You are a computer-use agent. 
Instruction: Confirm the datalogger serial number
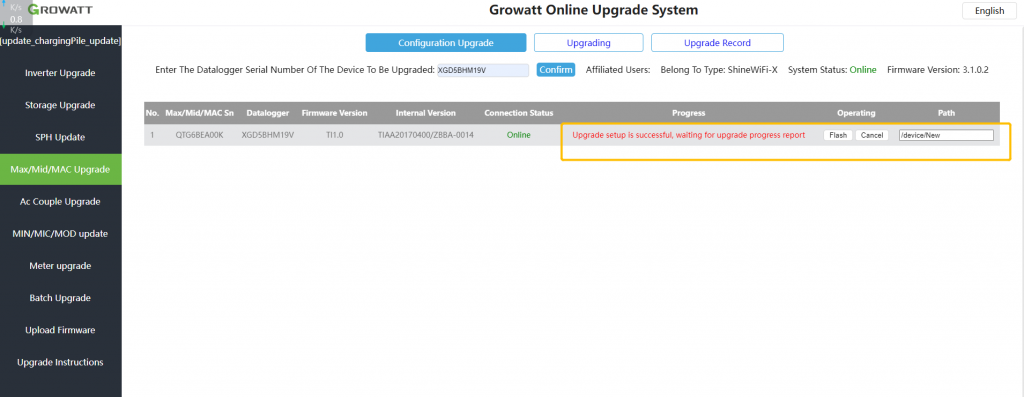click(556, 70)
